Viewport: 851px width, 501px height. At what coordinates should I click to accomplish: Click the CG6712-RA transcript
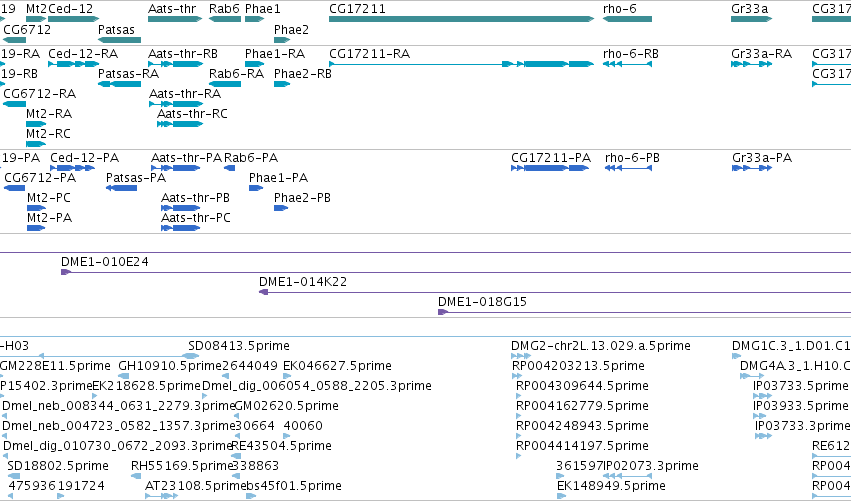pyautogui.click(x=15, y=104)
